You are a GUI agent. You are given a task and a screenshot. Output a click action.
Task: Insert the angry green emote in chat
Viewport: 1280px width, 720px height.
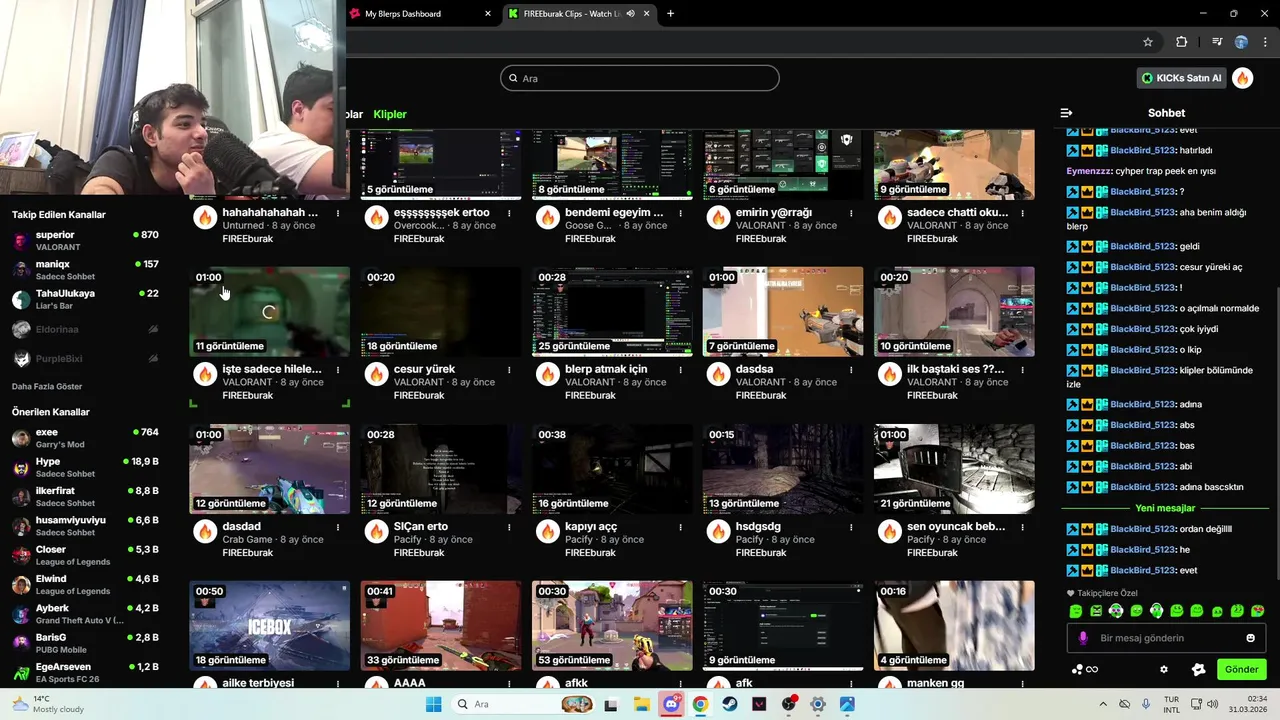coord(1096,611)
